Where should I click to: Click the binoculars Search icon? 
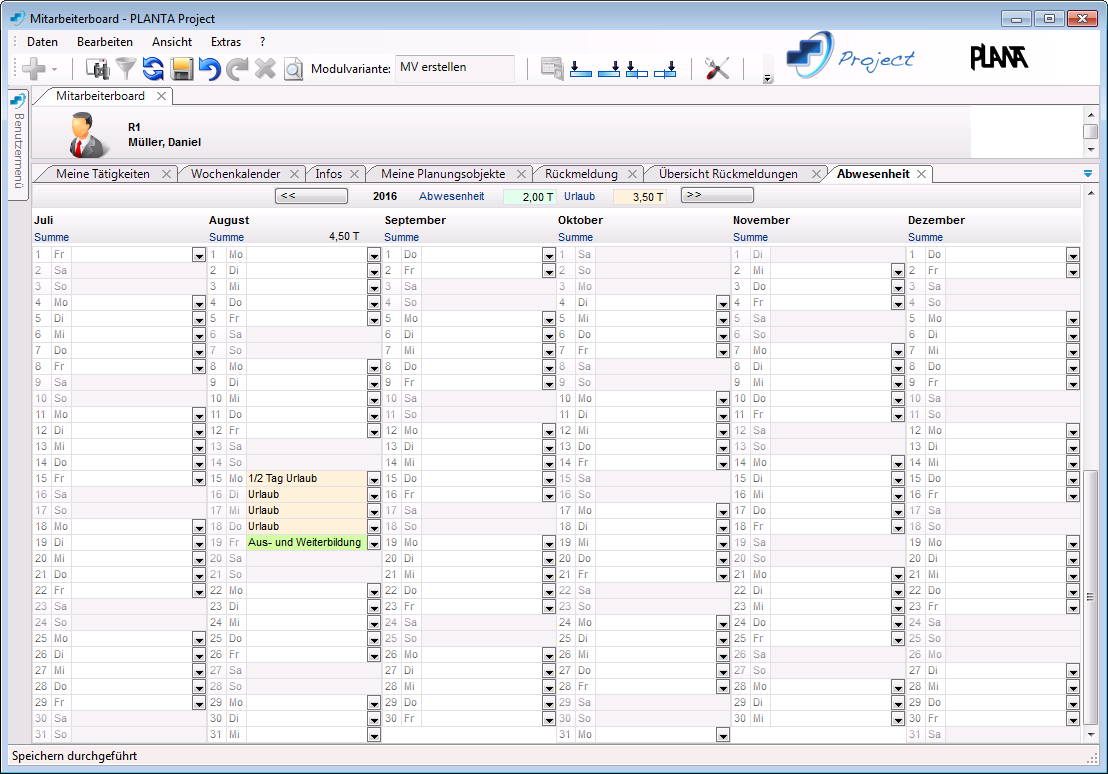(x=98, y=68)
